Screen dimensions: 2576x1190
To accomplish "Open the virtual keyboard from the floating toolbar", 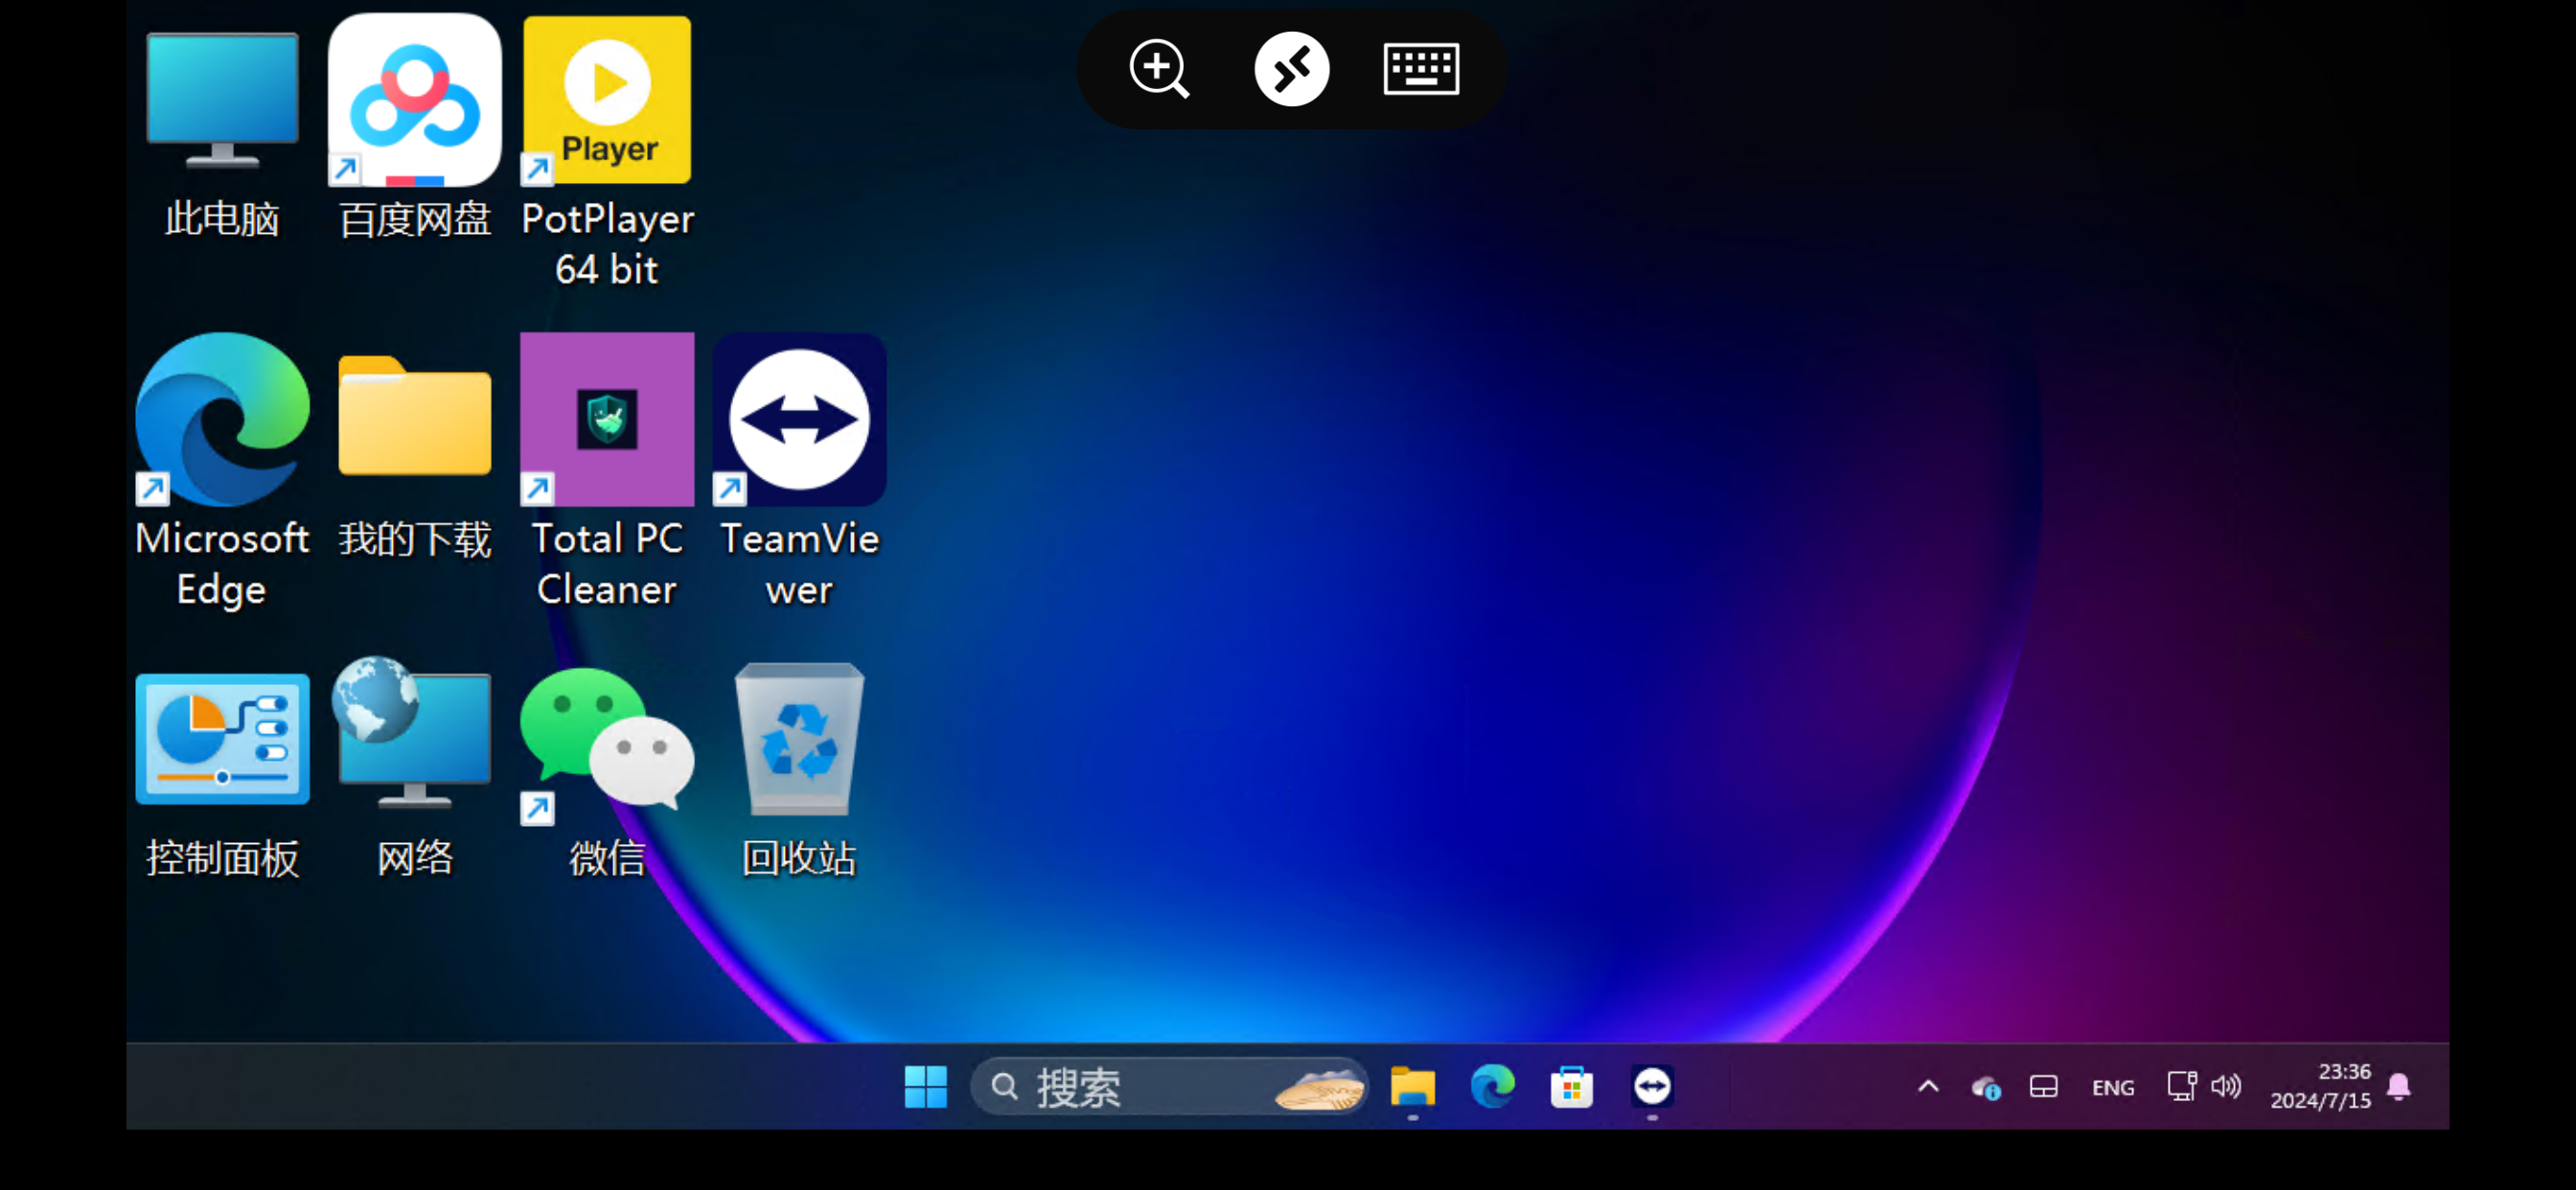I will (1422, 68).
